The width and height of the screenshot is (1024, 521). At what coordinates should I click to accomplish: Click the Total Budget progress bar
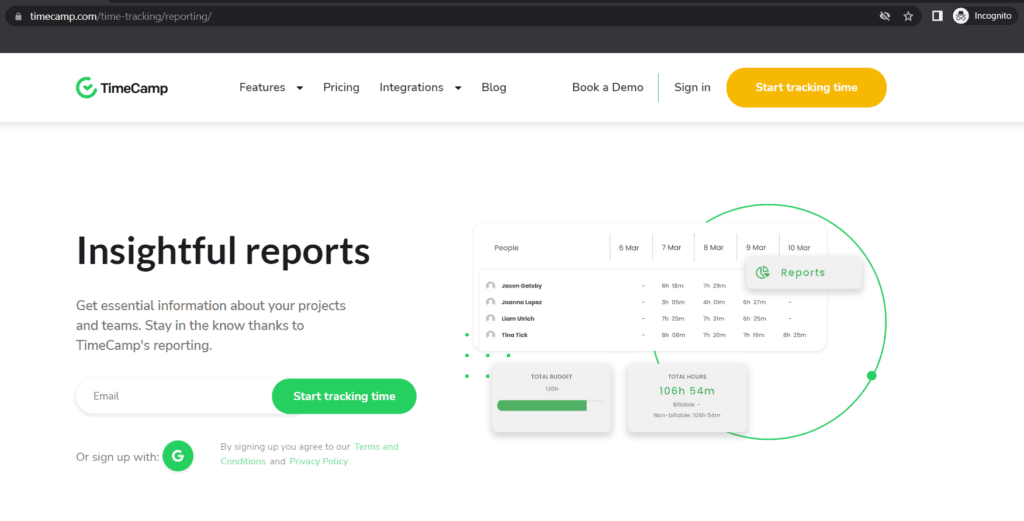(551, 405)
